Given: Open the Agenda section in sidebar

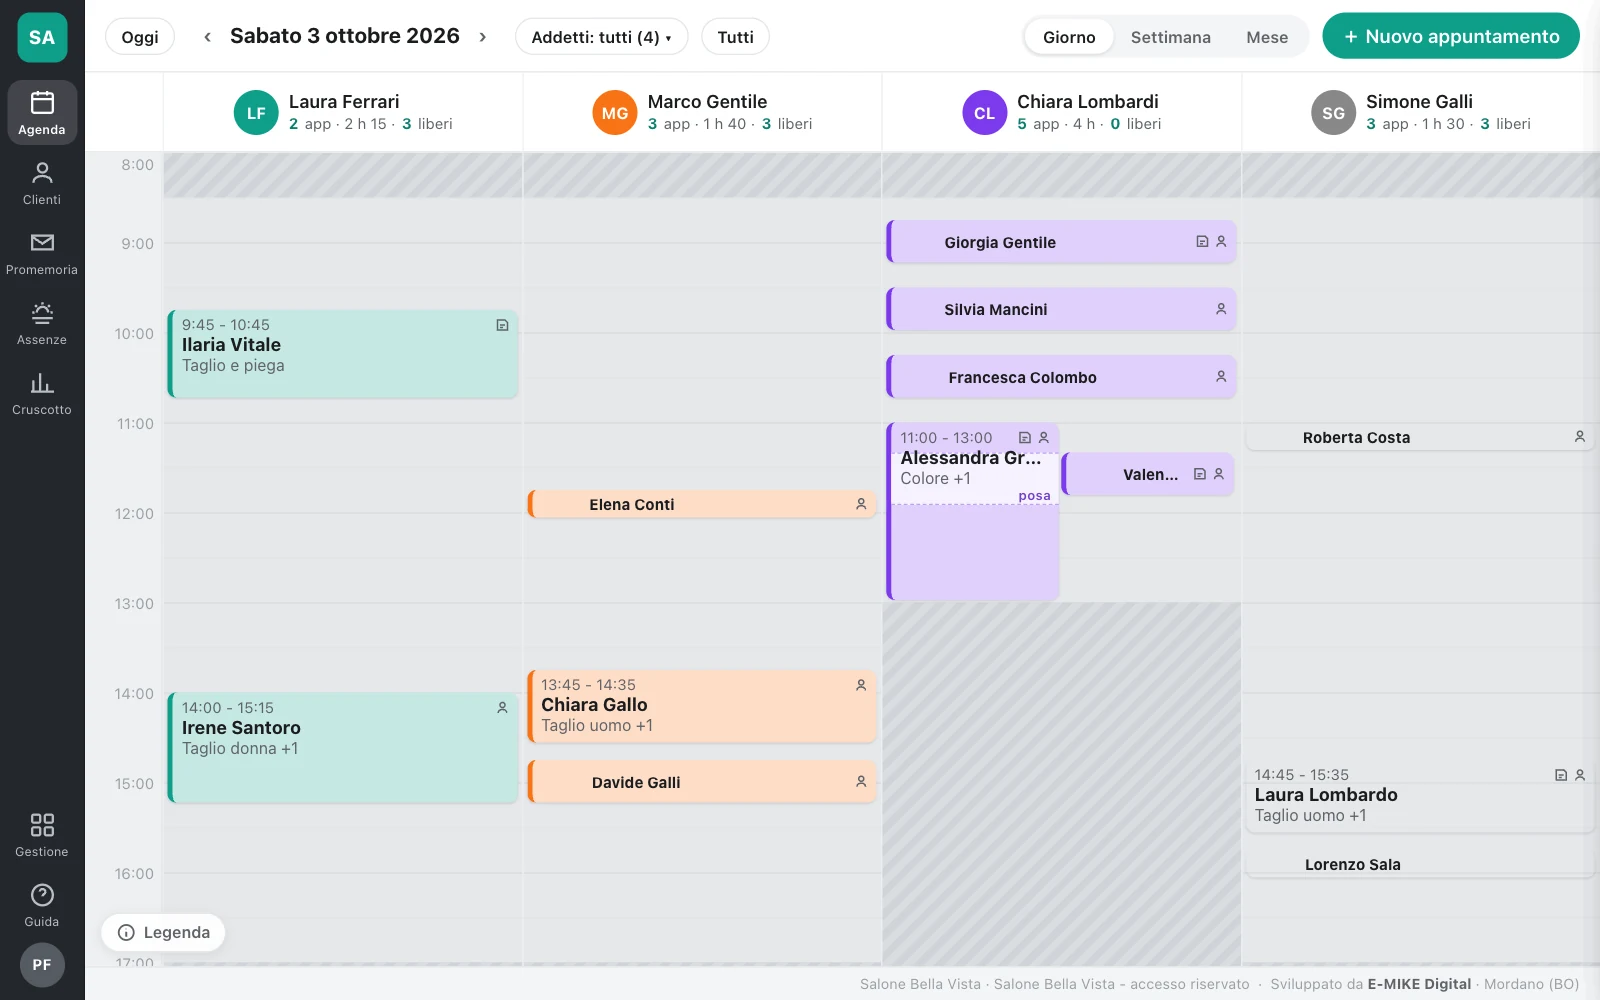Looking at the screenshot, I should click(x=42, y=113).
